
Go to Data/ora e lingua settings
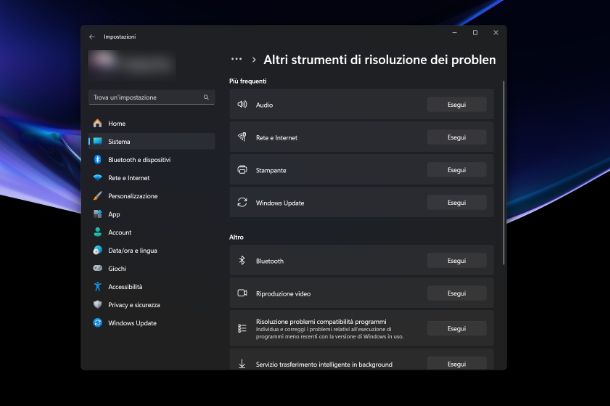(132, 250)
